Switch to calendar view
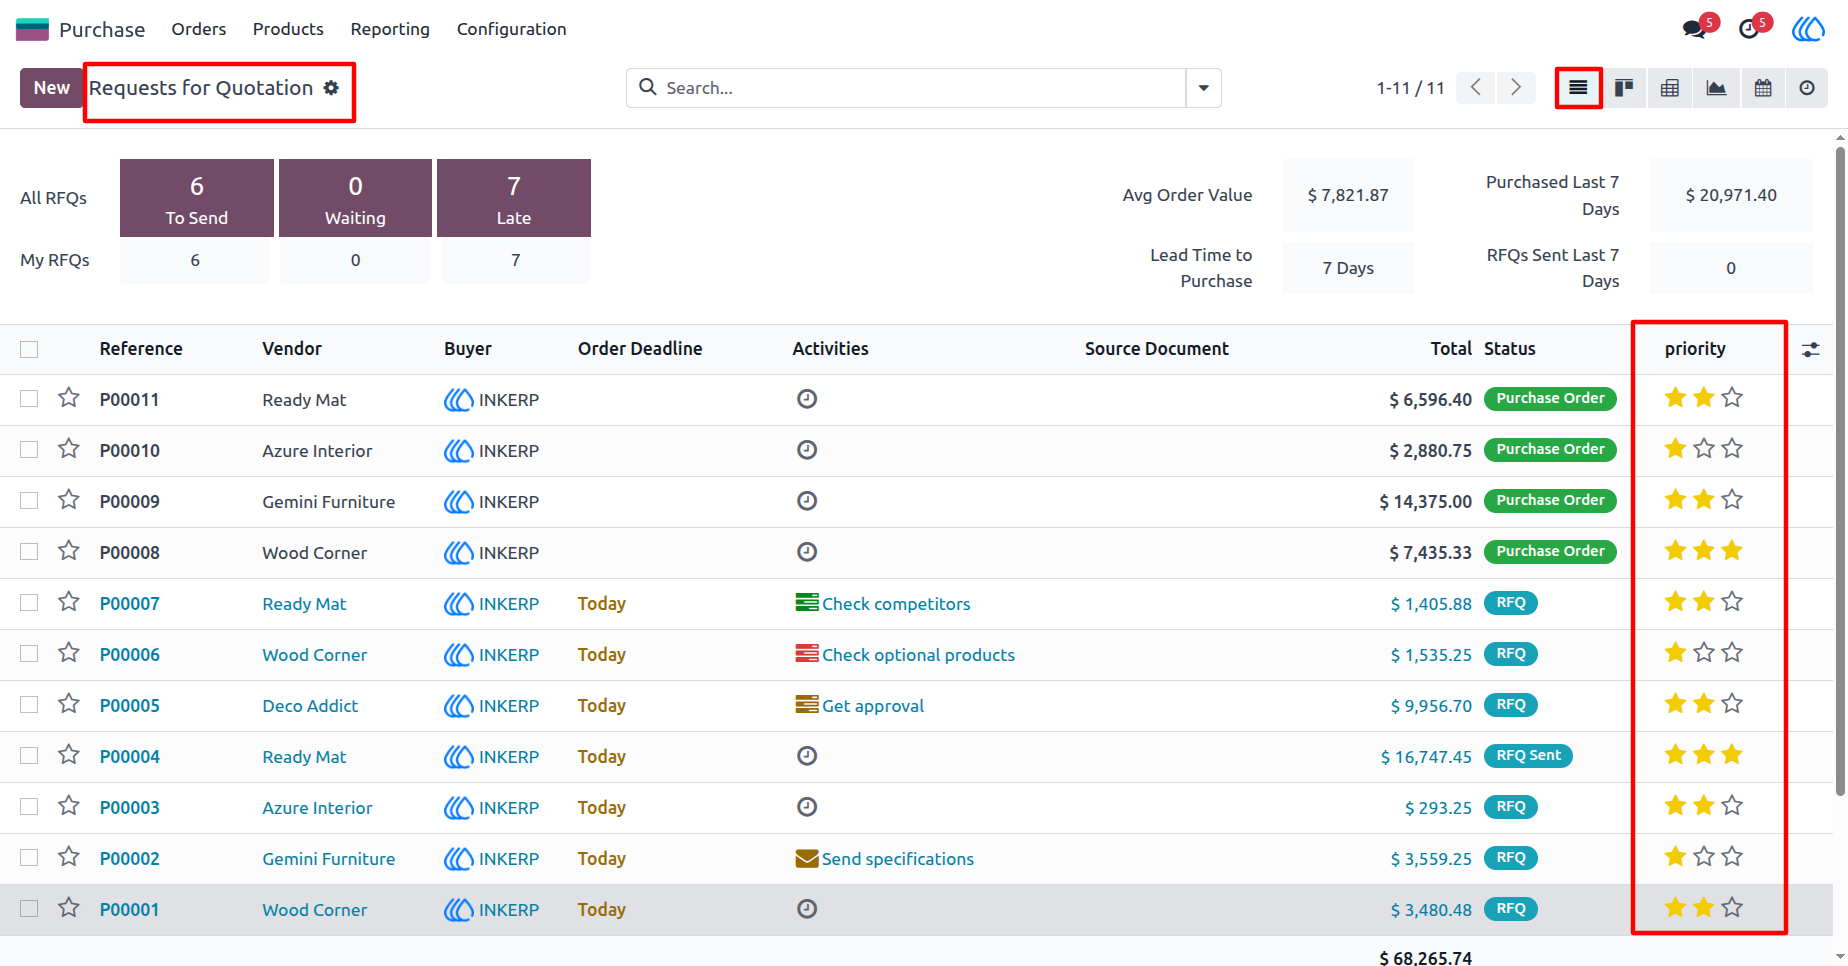 1763,88
